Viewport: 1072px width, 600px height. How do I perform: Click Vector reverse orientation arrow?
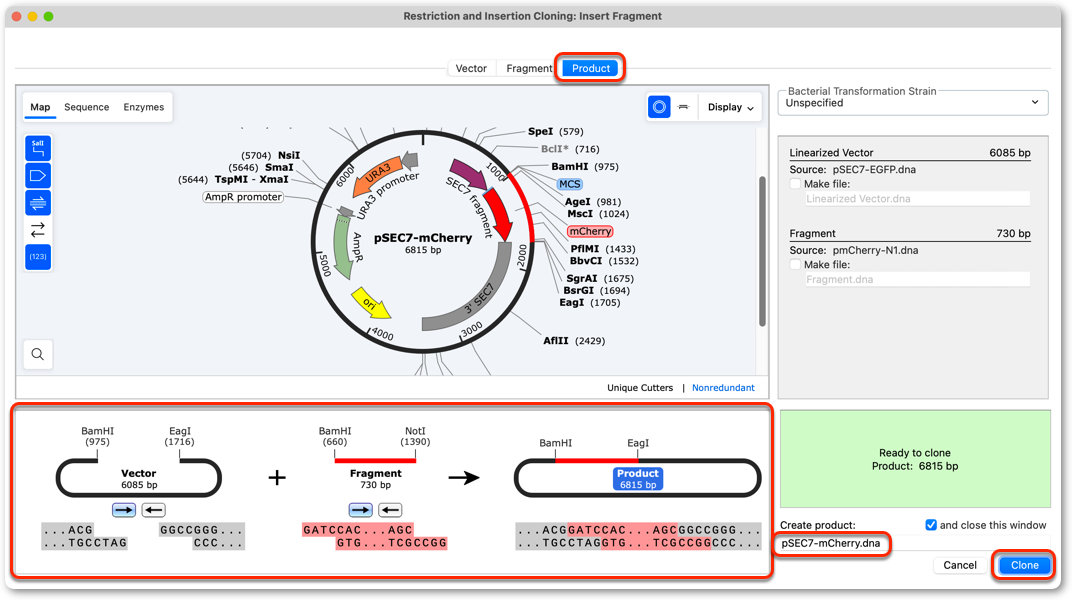(x=153, y=510)
